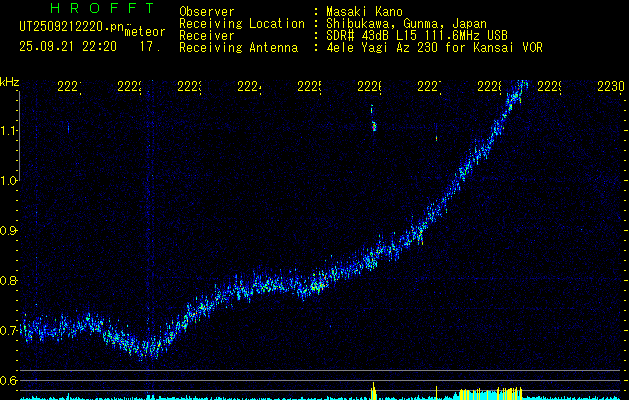
Task: Click the 0.8 frequency axis label
Action: 7,280
